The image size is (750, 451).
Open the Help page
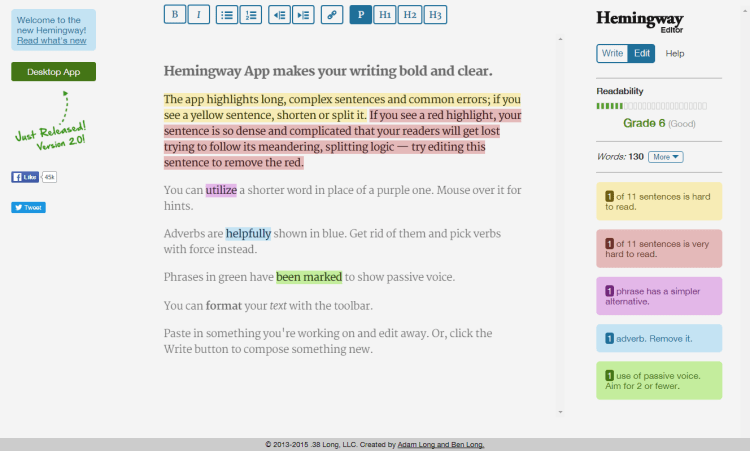[x=674, y=54]
